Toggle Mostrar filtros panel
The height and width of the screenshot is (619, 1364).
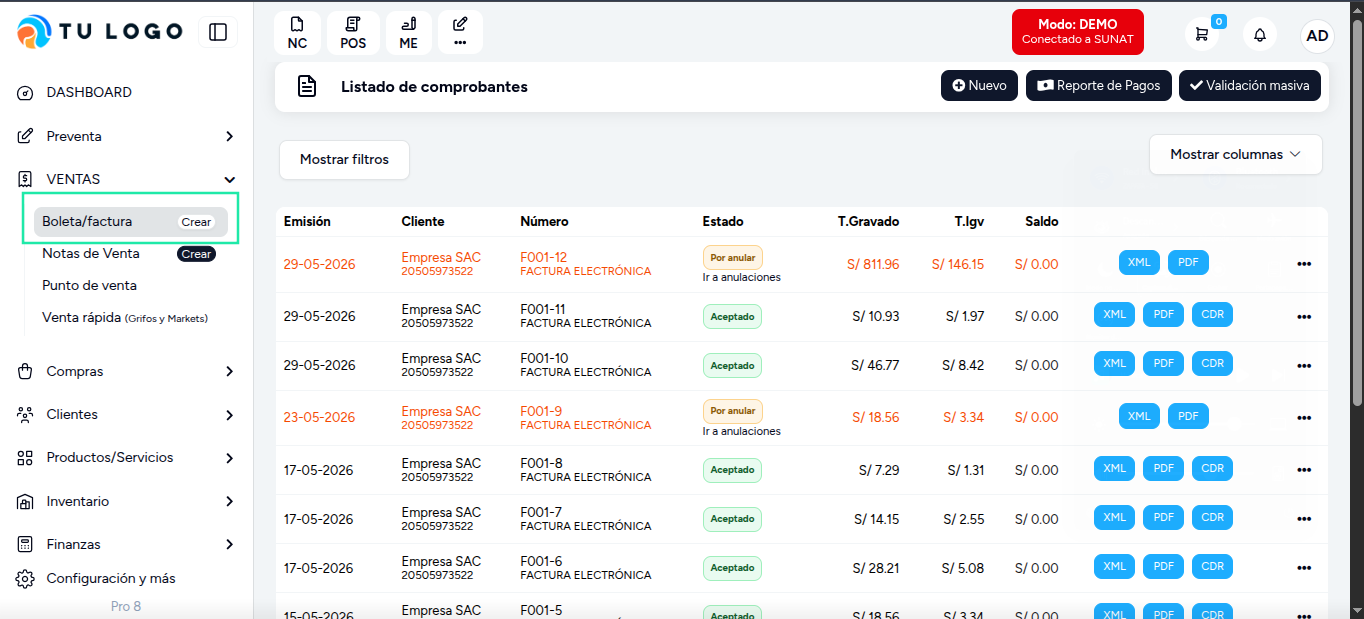pos(344,160)
